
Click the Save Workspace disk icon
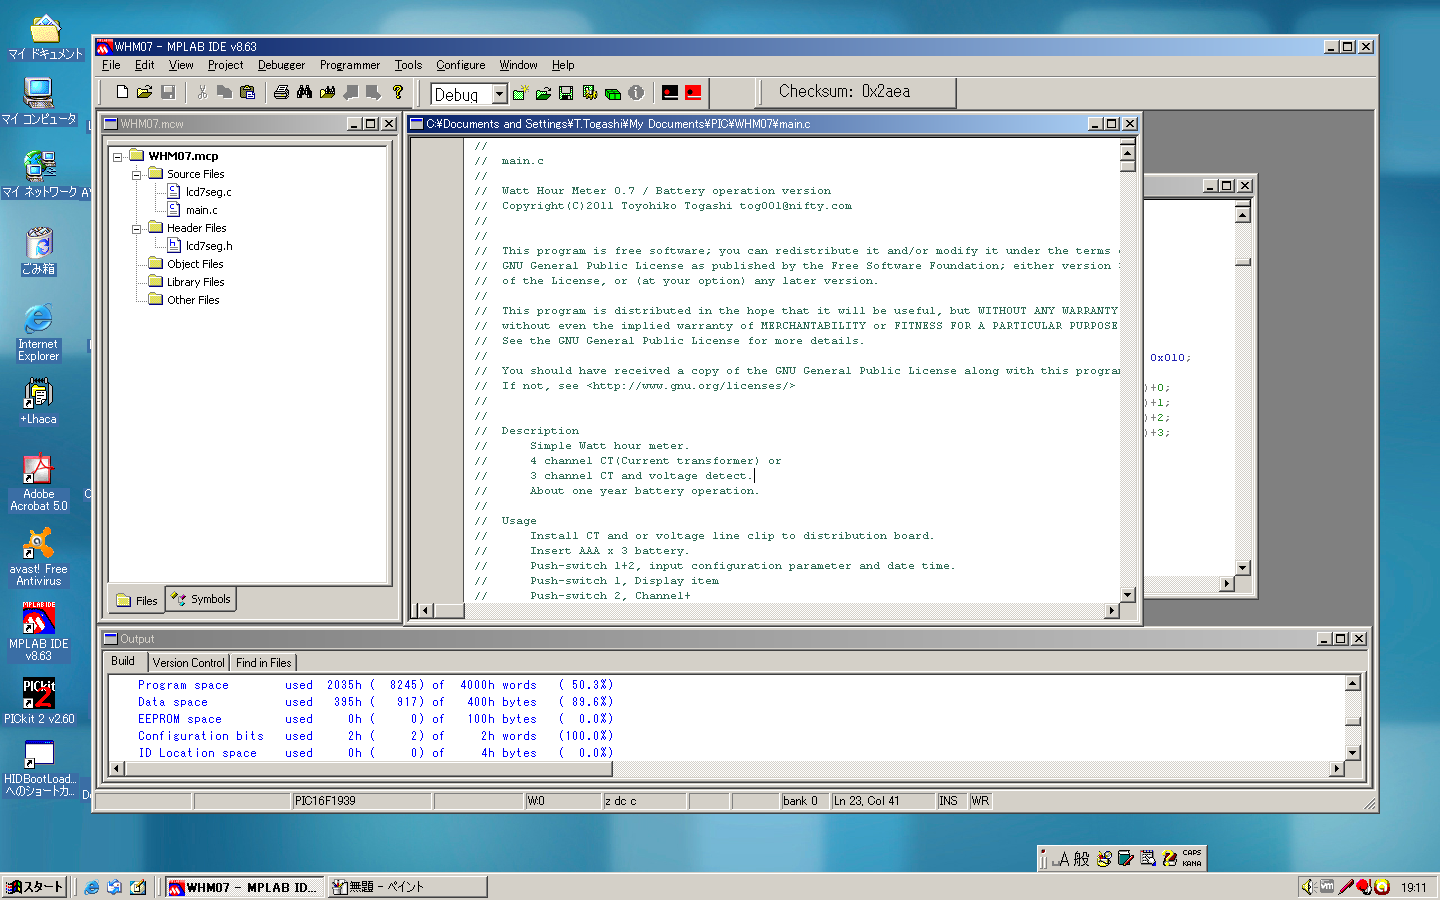coord(566,93)
